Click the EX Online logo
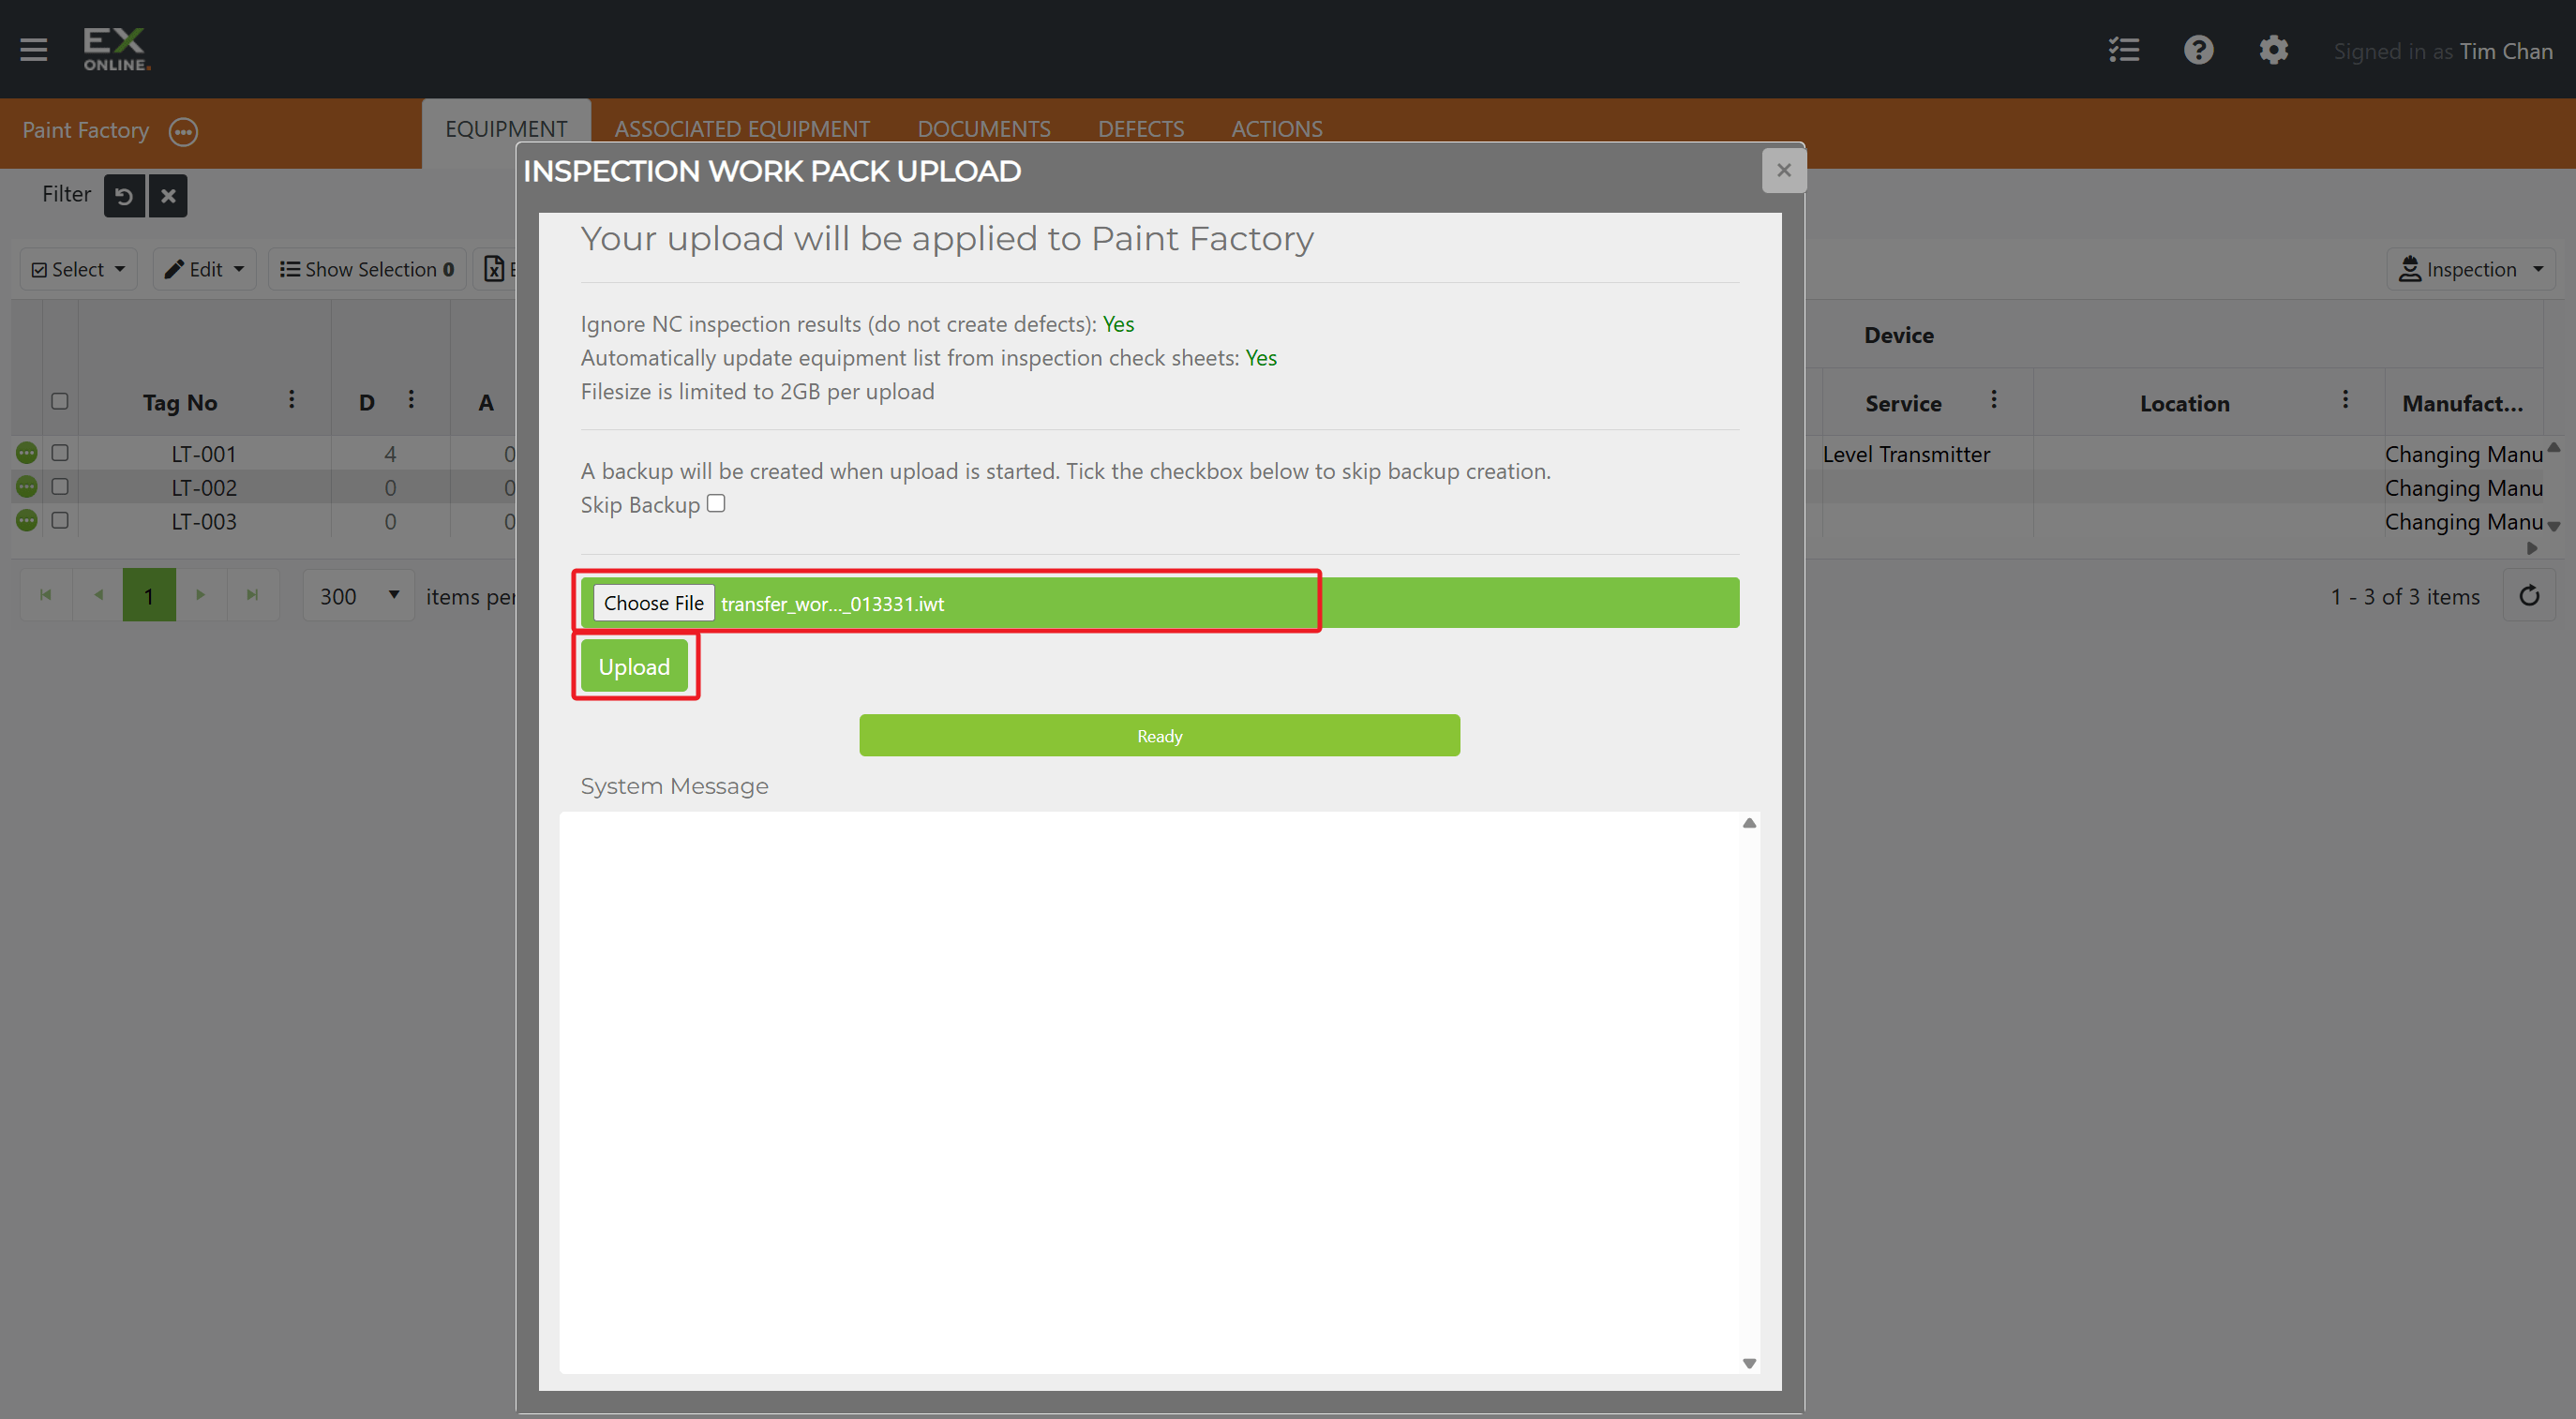 tap(116, 49)
